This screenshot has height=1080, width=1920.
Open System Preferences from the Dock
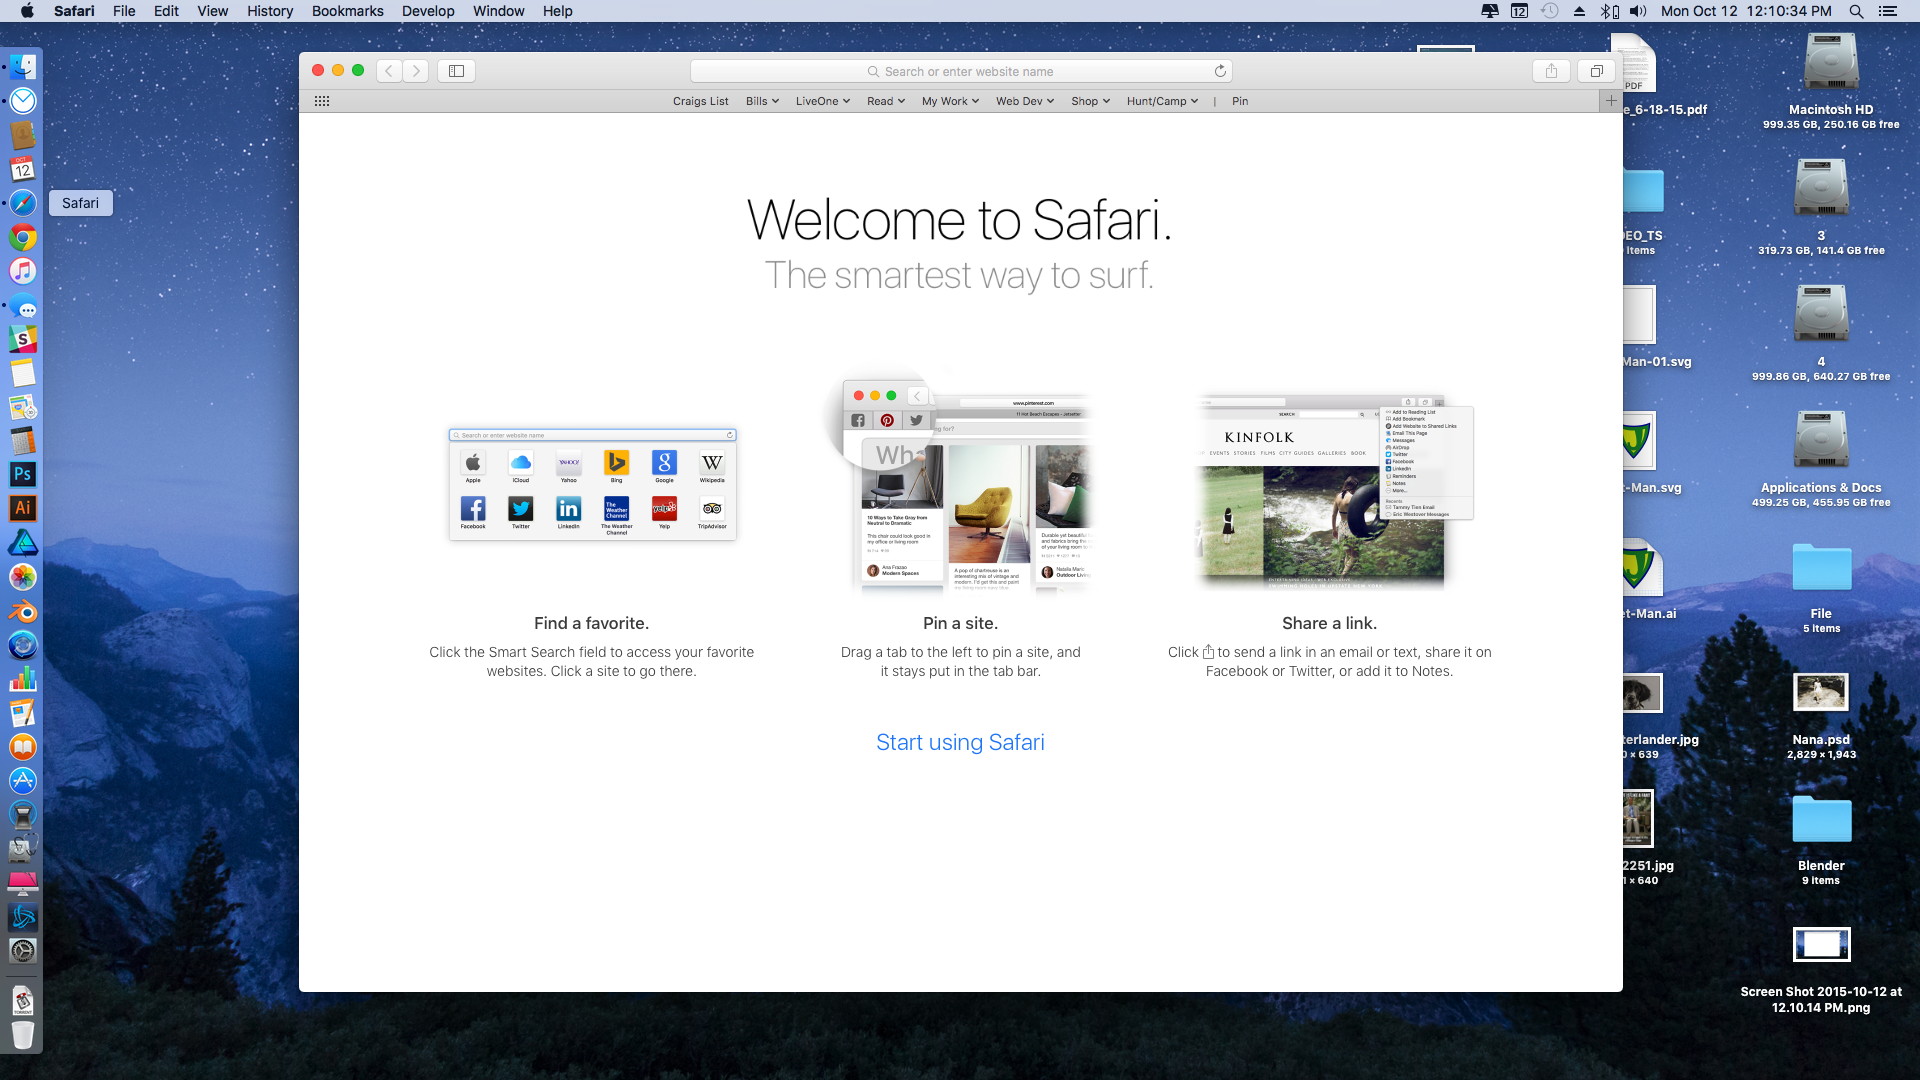click(23, 950)
